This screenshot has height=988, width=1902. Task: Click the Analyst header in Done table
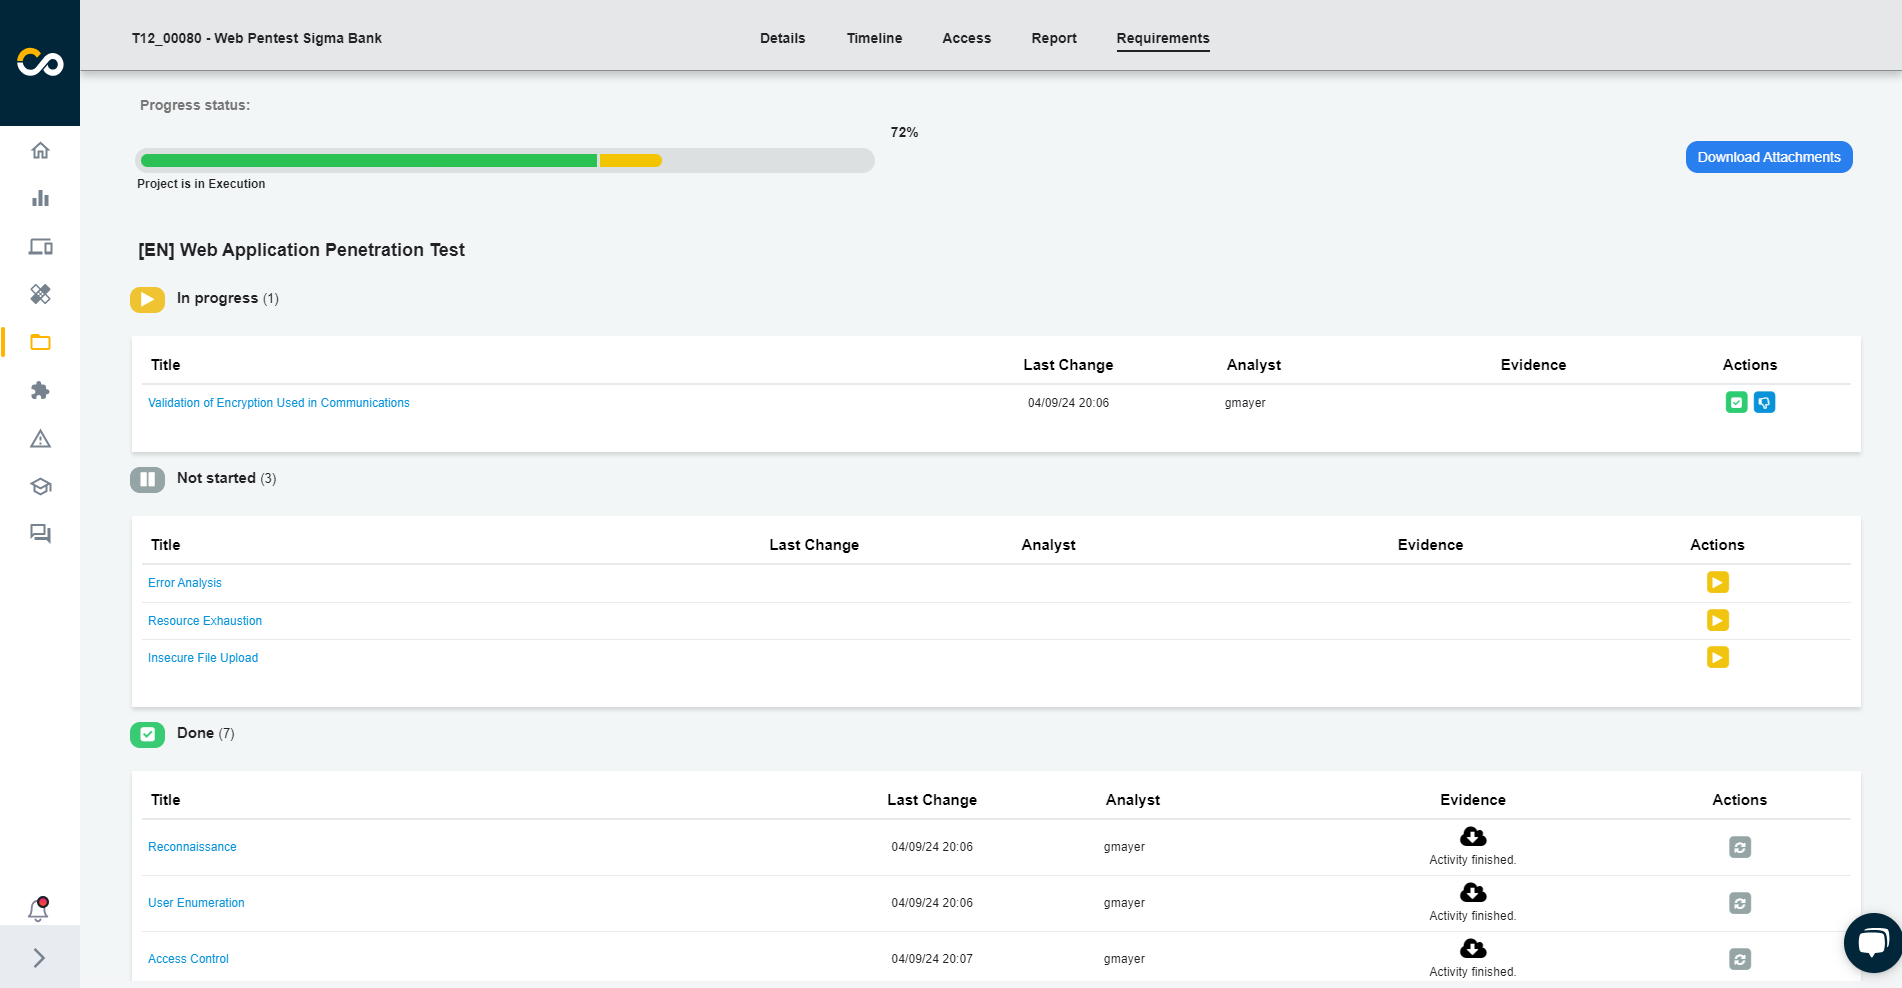[x=1133, y=800]
